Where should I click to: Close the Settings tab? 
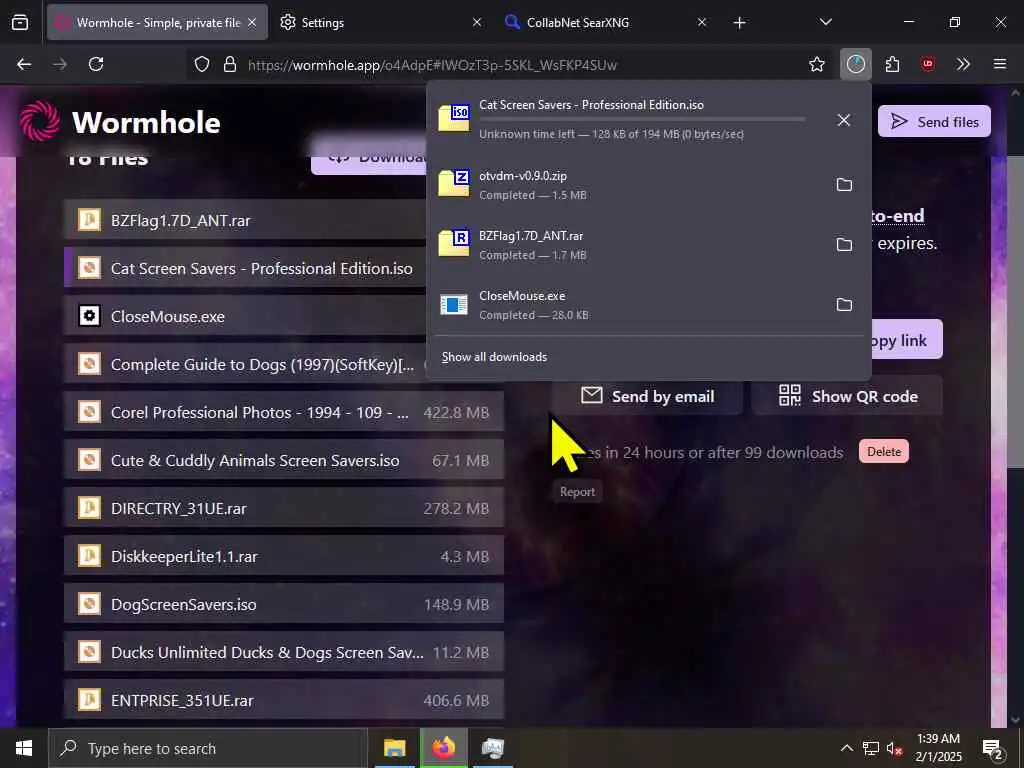pos(477,22)
